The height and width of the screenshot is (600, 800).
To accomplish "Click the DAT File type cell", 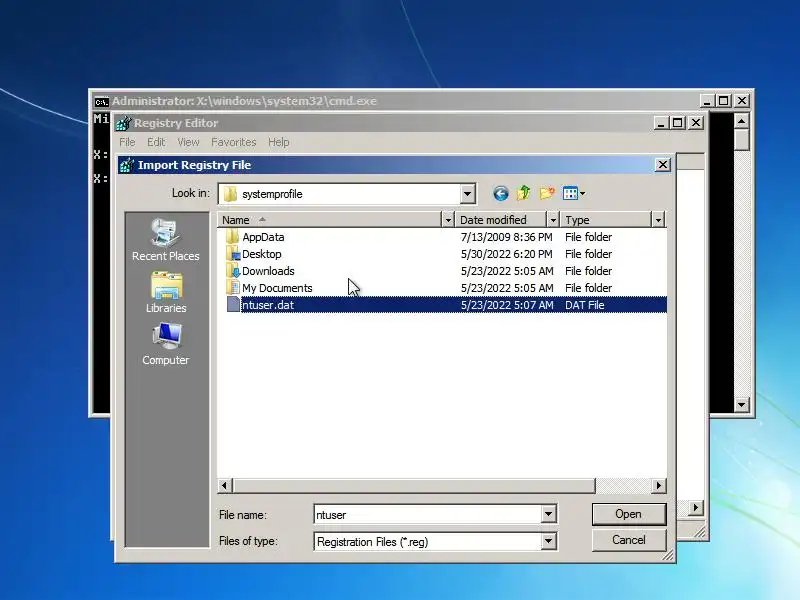I will (585, 305).
